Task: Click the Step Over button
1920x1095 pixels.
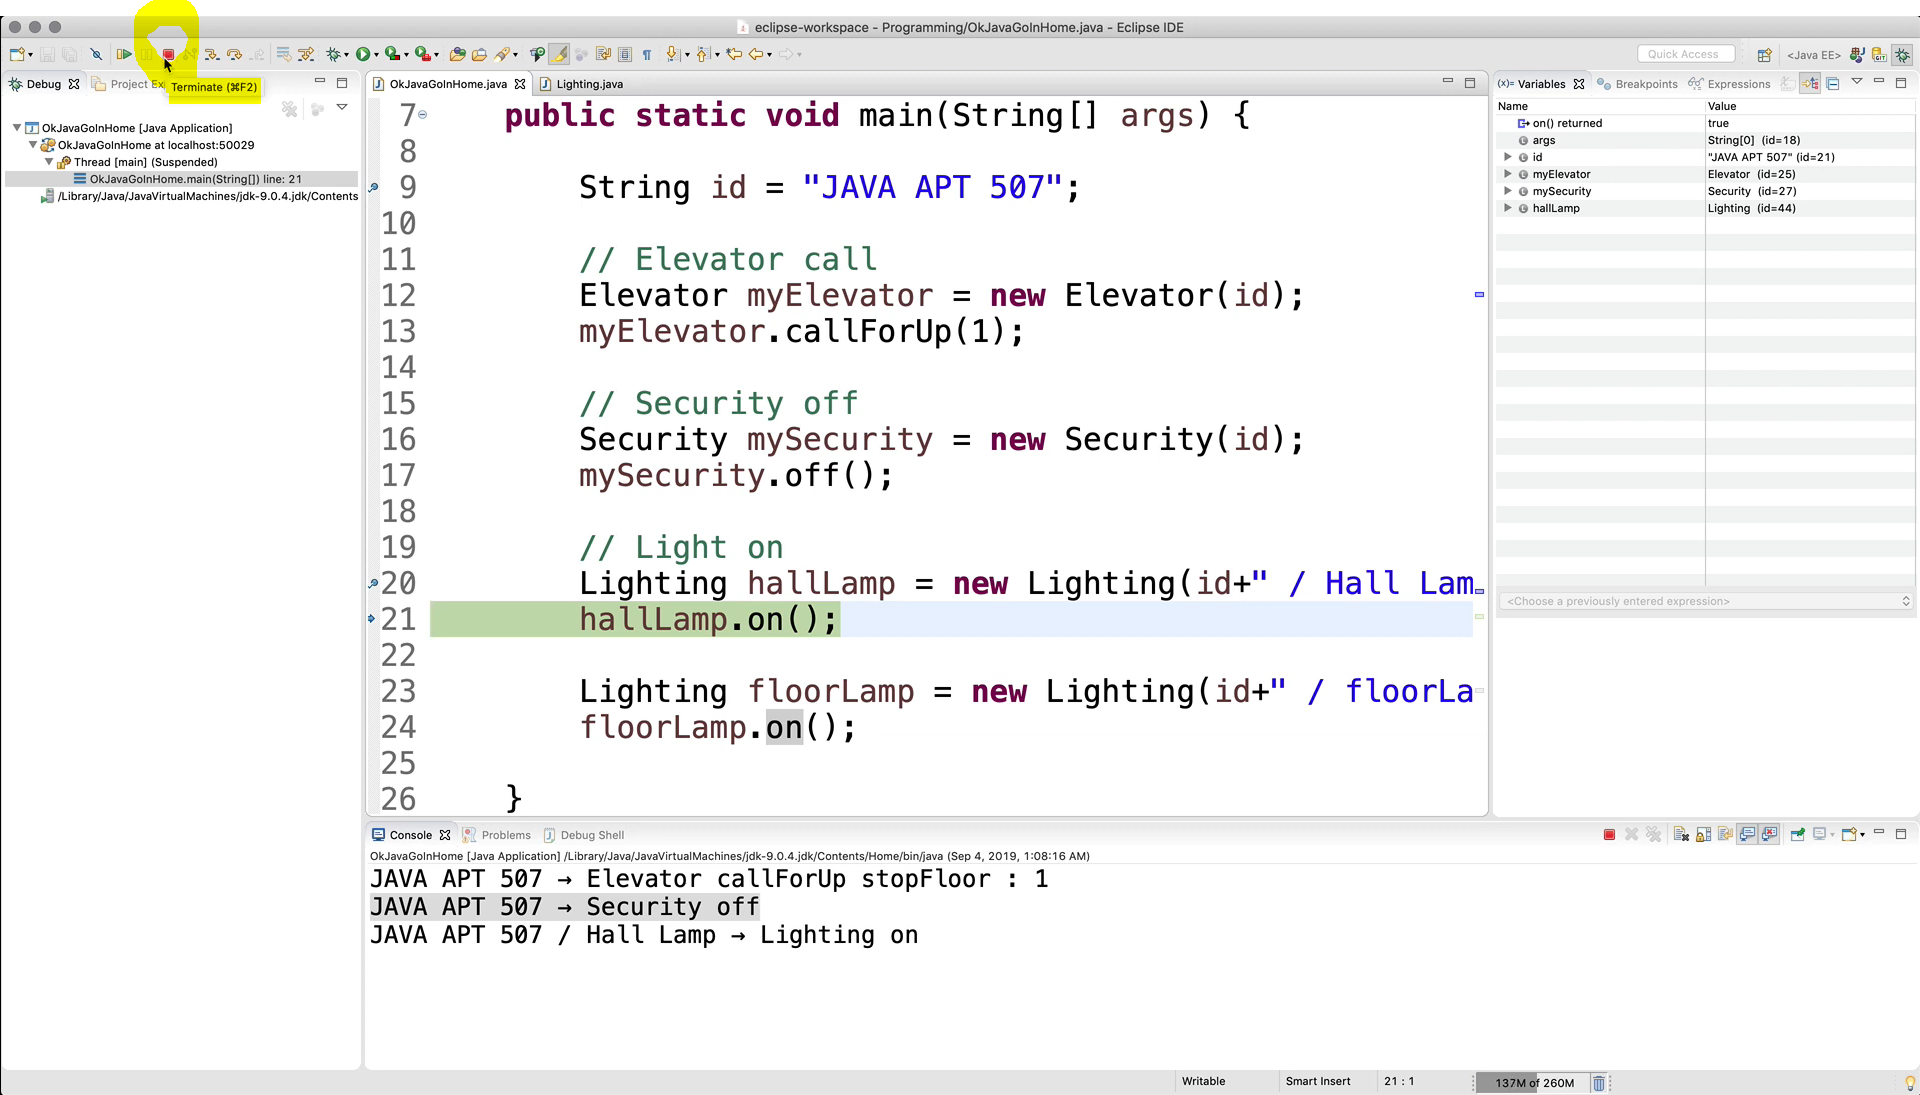Action: [x=234, y=55]
